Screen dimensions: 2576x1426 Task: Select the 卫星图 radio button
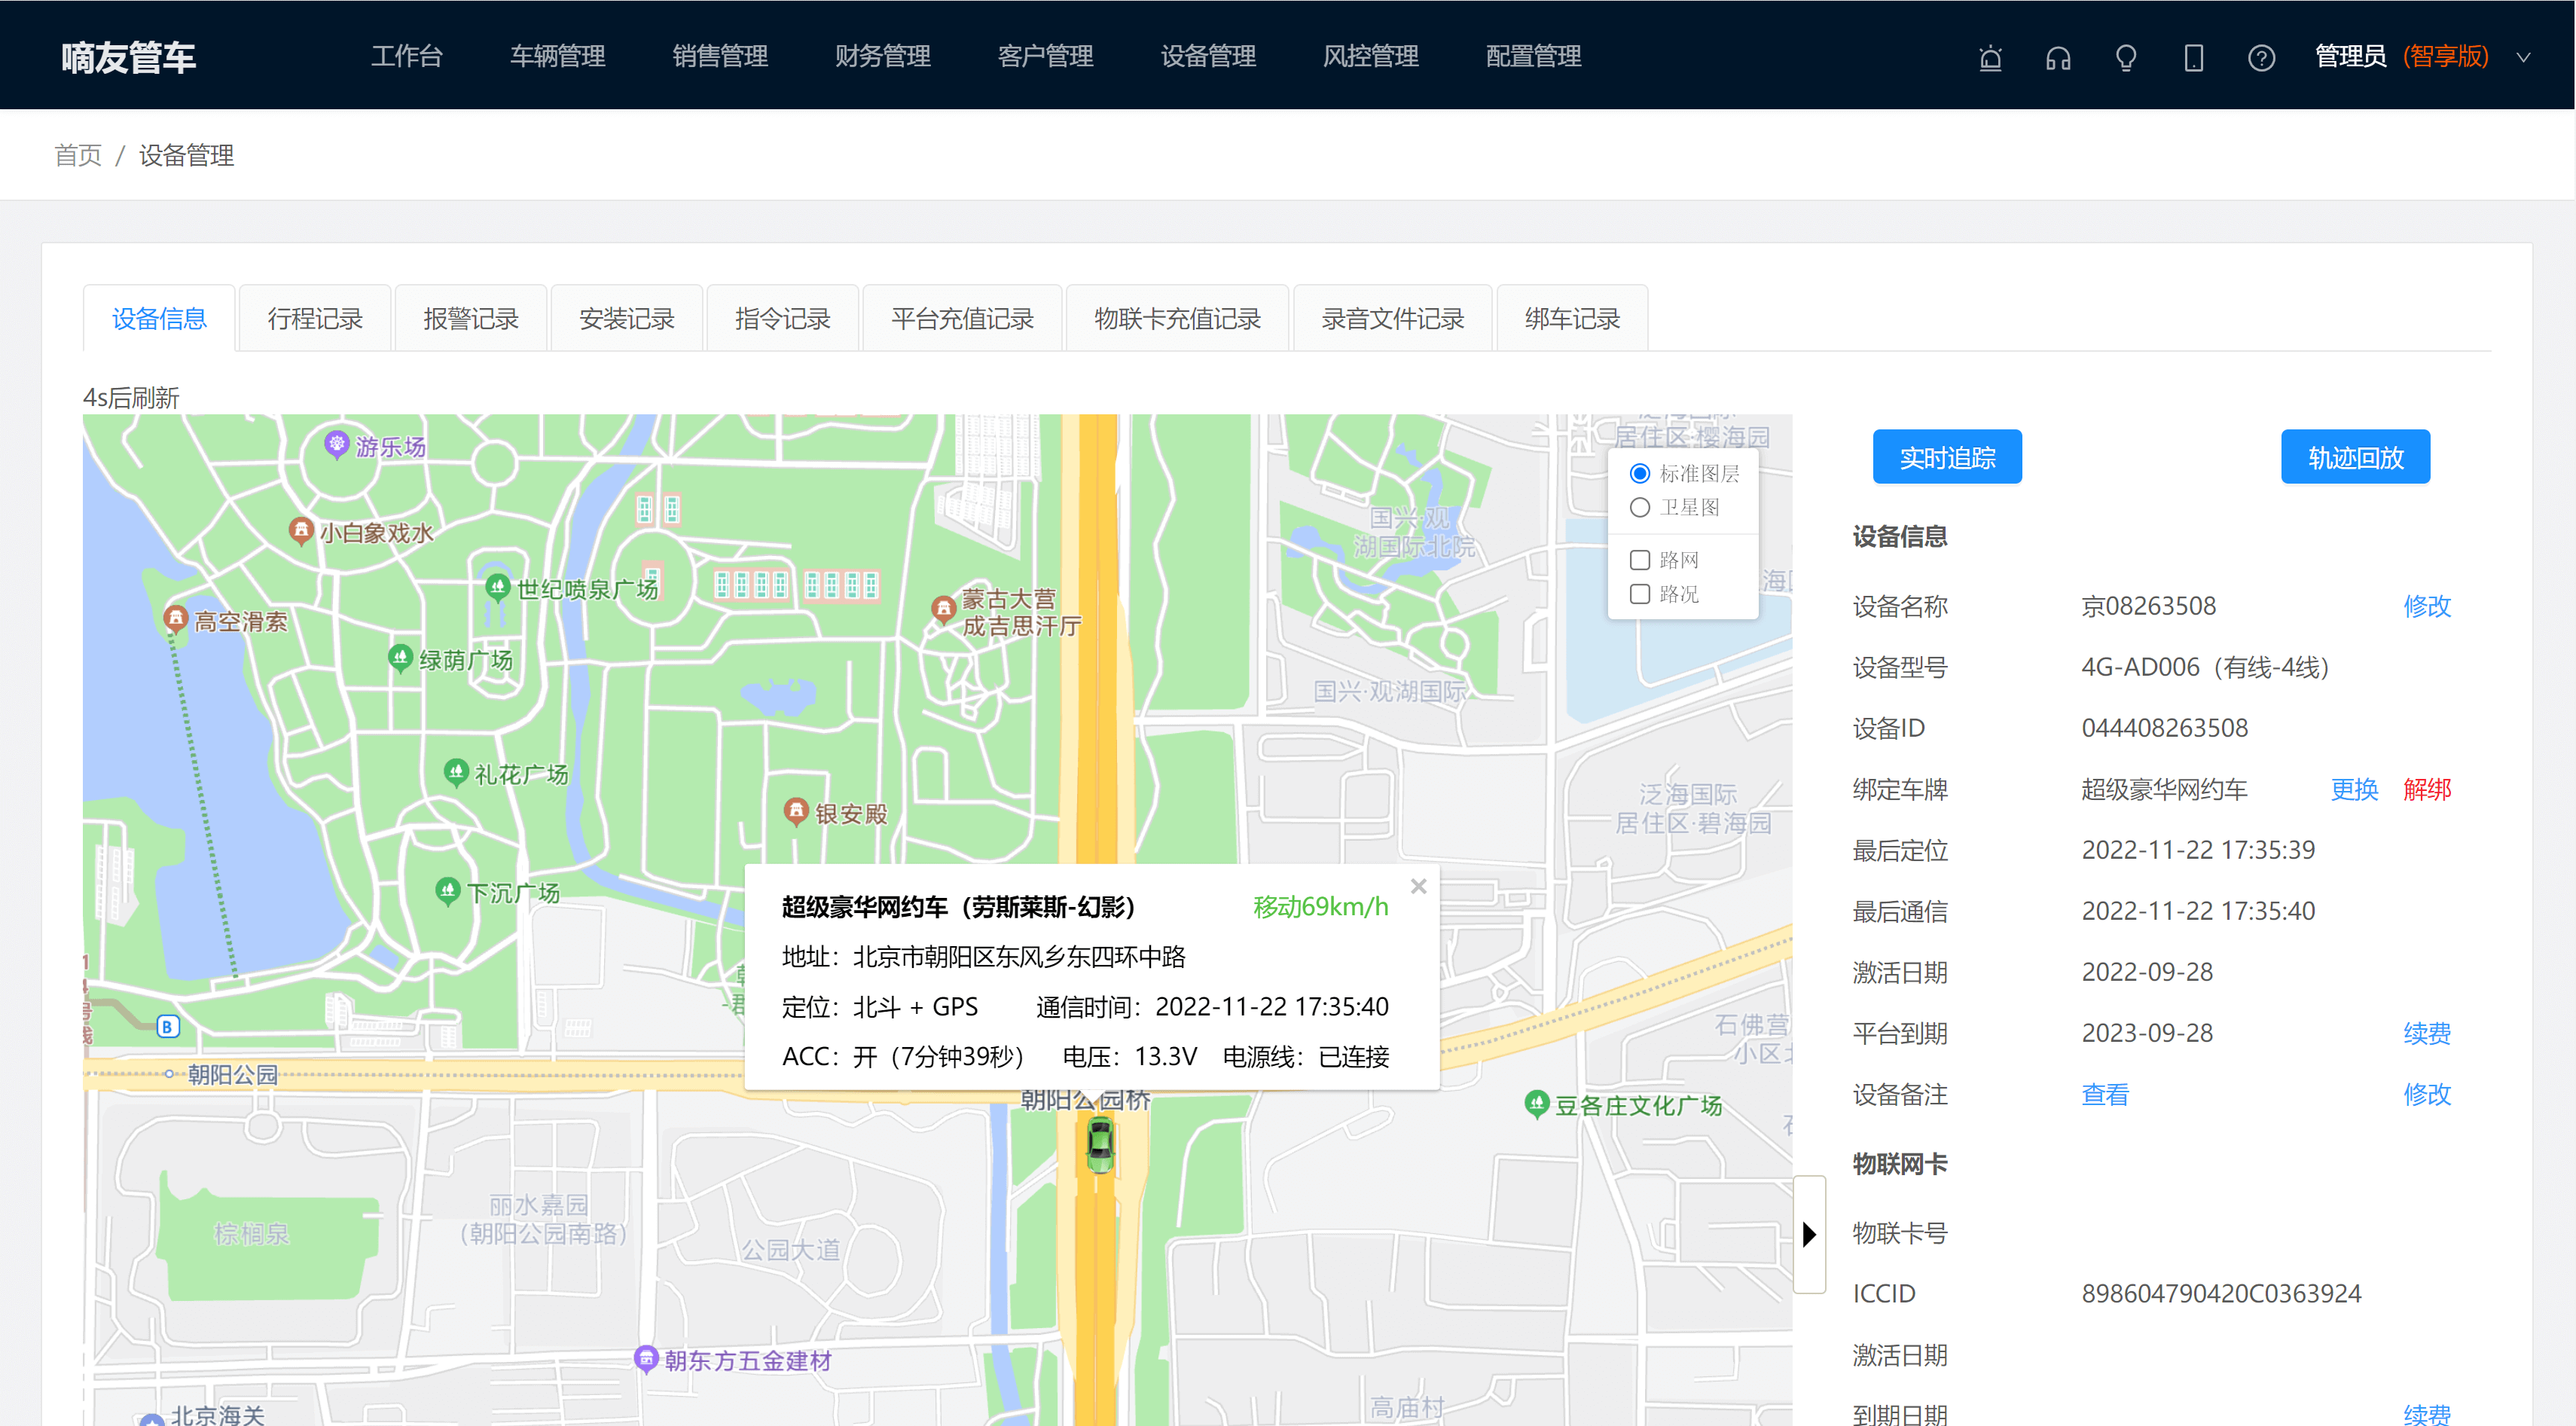1640,507
